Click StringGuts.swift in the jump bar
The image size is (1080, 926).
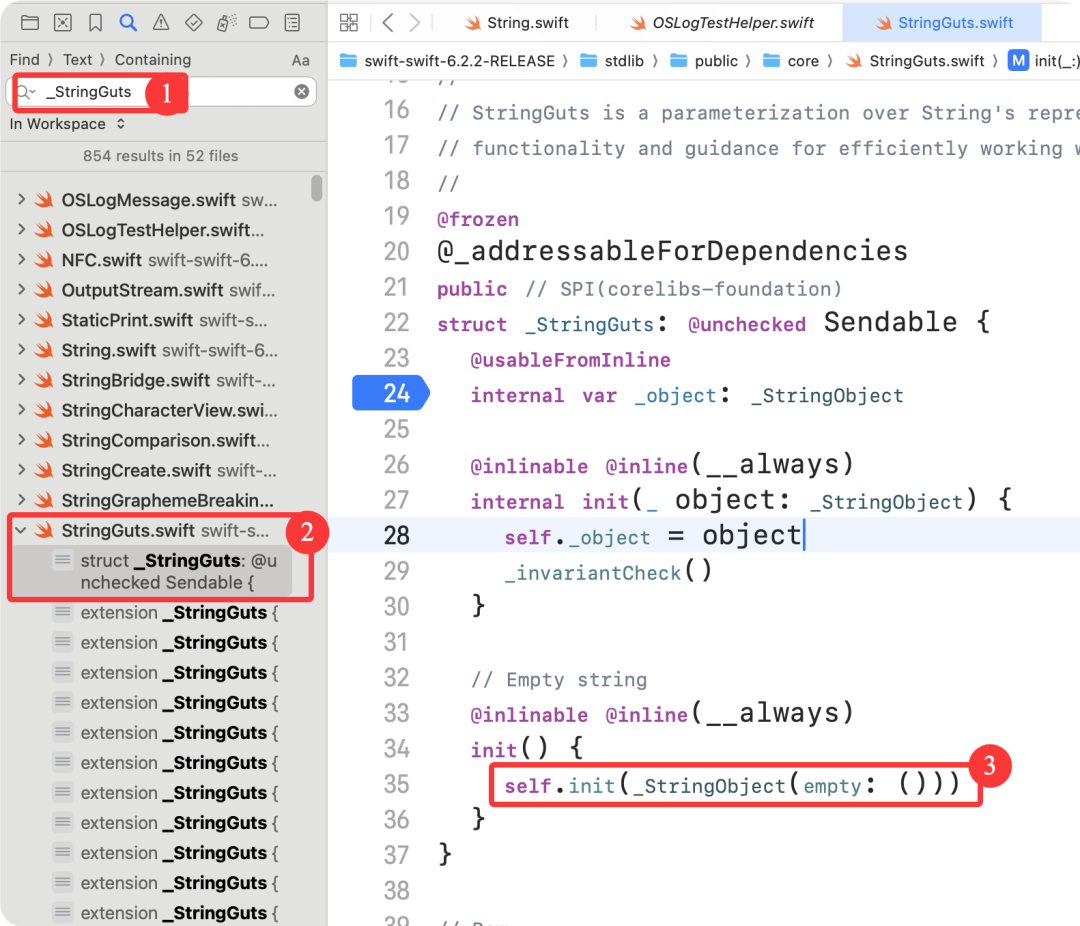(x=915, y=61)
